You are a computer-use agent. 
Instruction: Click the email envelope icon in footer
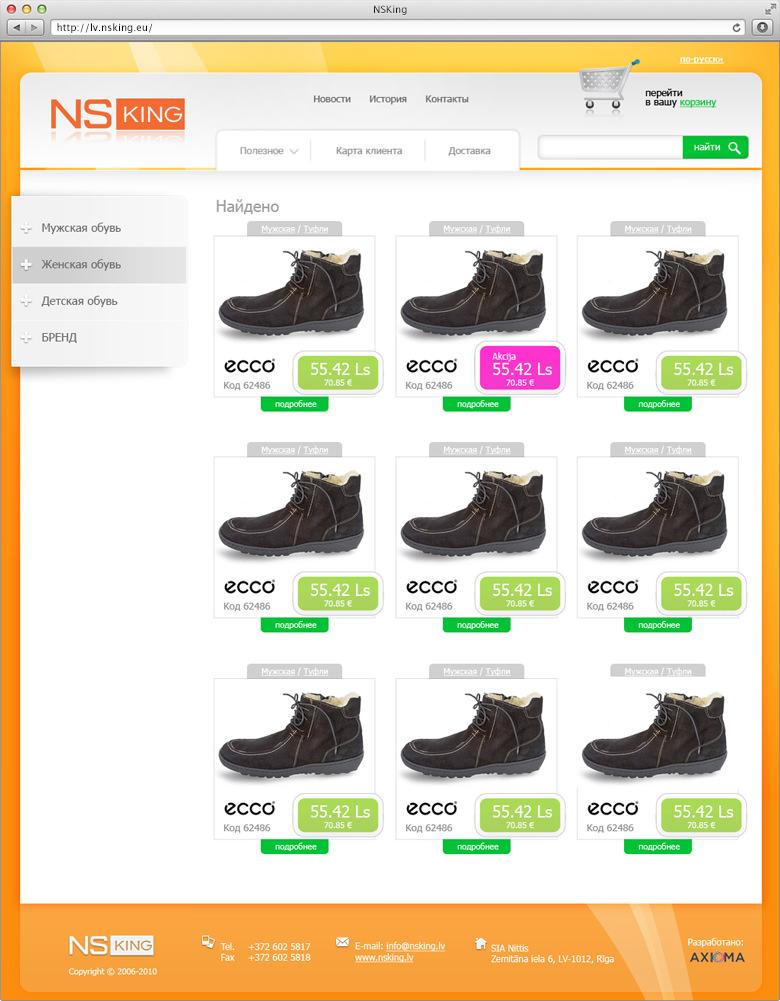coord(342,942)
